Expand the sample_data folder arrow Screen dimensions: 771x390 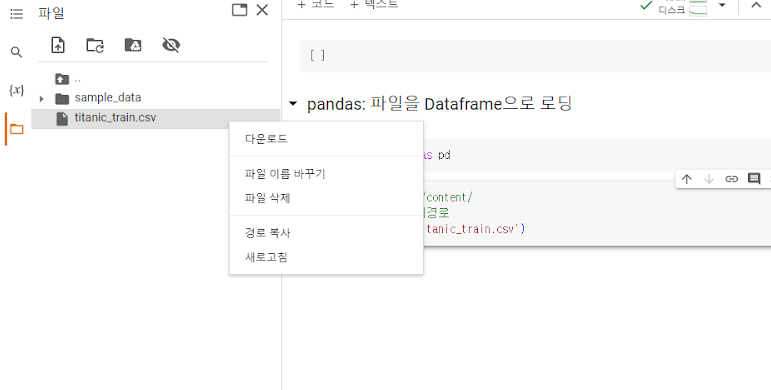pyautogui.click(x=41, y=98)
